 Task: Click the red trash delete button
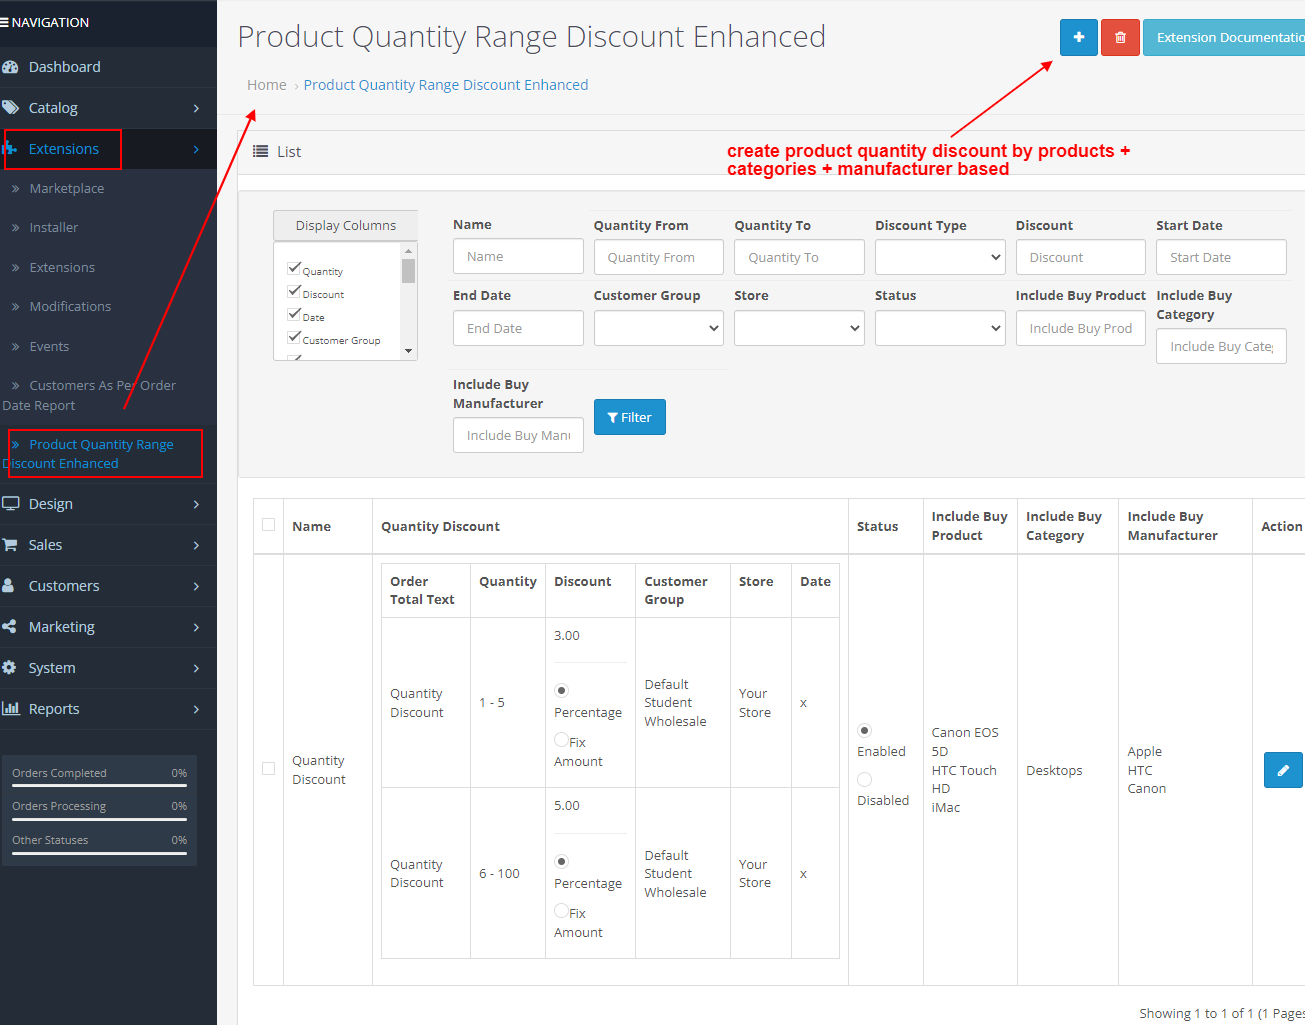[x=1119, y=37]
